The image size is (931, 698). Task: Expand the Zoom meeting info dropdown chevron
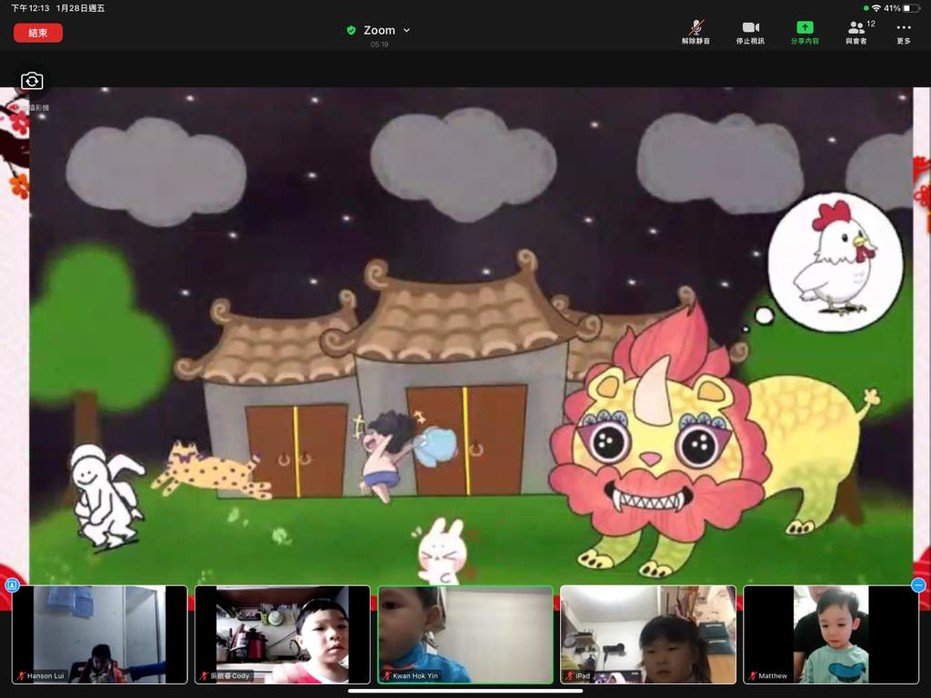point(406,31)
